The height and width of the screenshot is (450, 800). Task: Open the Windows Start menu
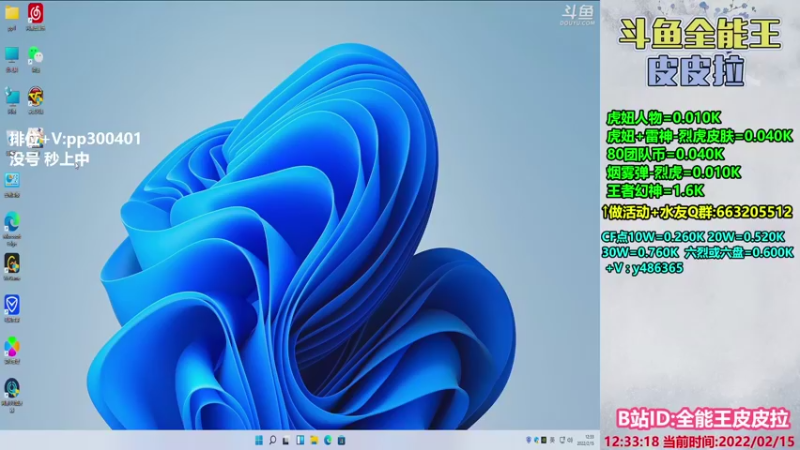[x=259, y=440]
